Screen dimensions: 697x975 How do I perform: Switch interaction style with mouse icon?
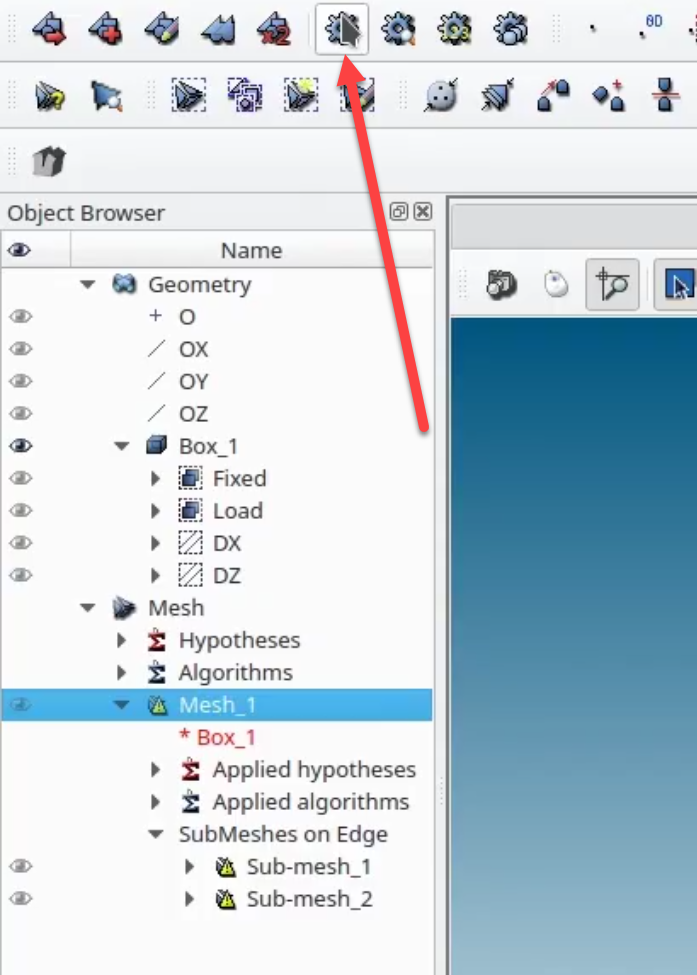click(x=556, y=285)
